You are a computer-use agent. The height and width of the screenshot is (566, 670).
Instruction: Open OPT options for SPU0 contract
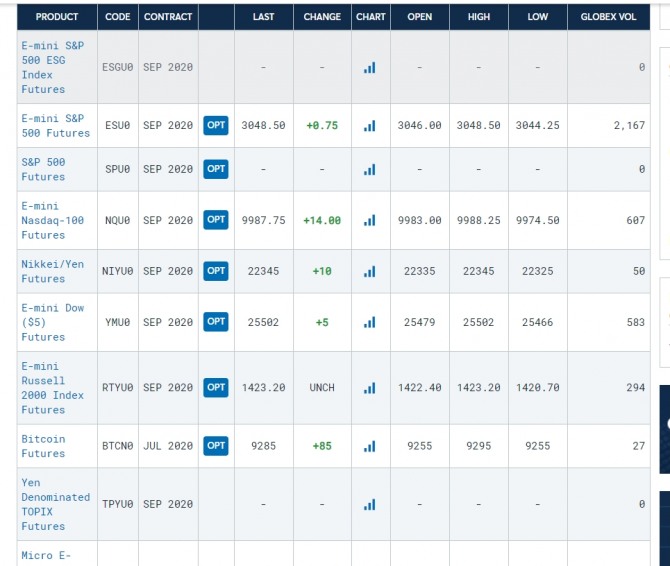(216, 169)
